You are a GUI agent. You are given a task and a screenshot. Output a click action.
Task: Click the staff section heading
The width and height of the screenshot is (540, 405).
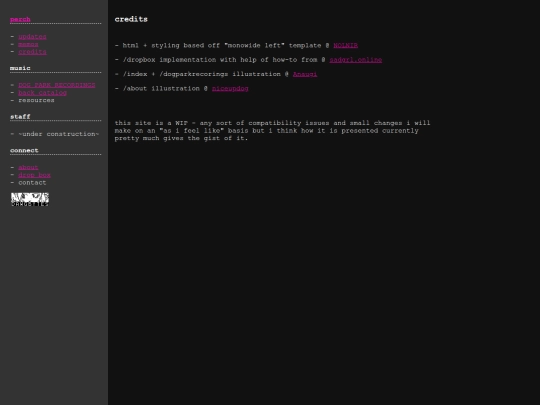tap(20, 117)
